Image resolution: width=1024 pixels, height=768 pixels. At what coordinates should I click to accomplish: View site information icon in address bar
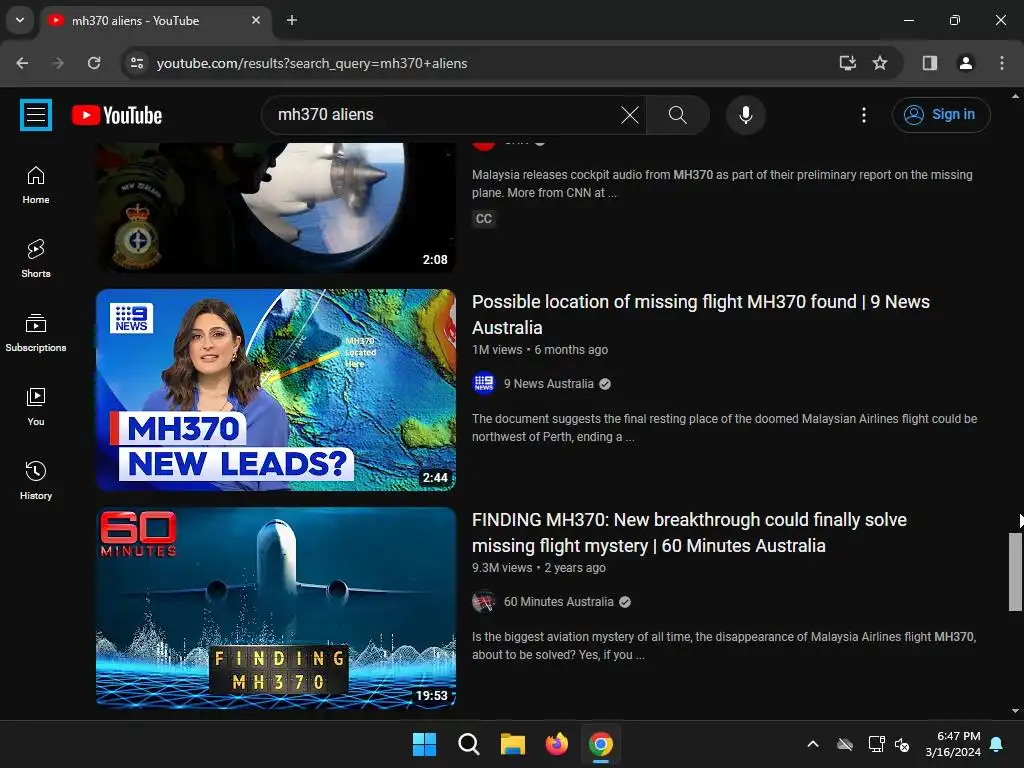click(x=137, y=63)
